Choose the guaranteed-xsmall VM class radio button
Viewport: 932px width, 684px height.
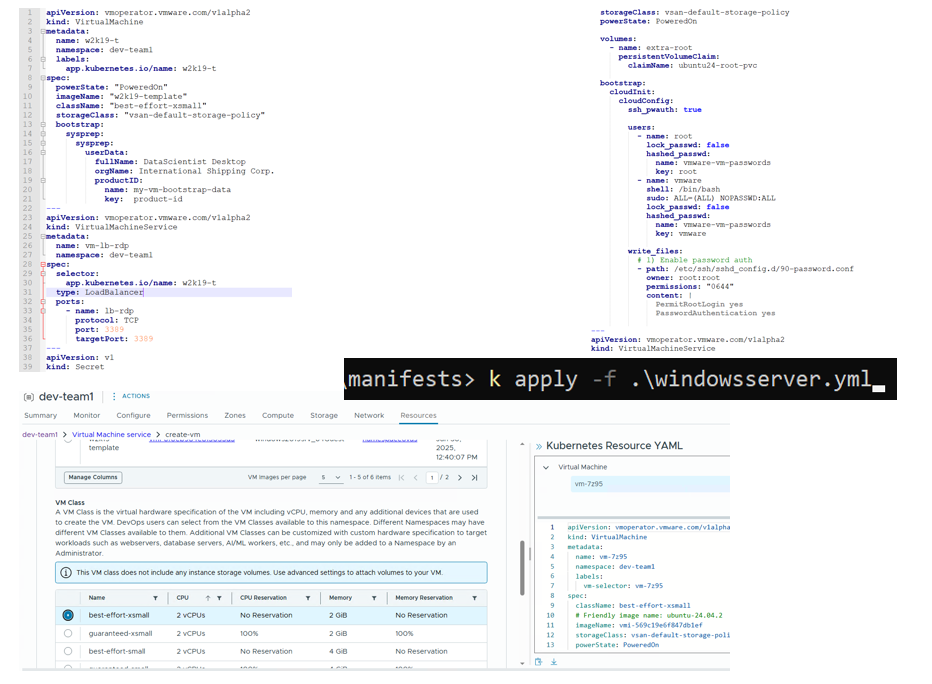point(68,633)
